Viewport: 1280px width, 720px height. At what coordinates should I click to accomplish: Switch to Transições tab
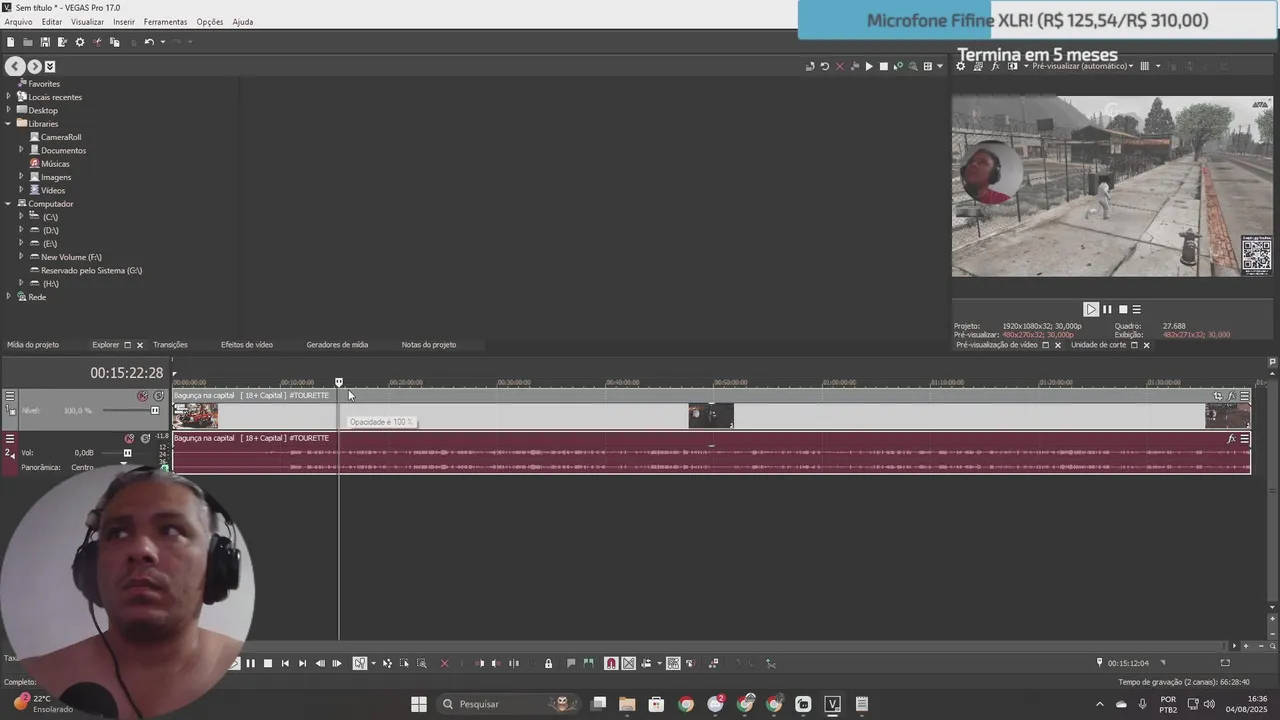click(170, 345)
